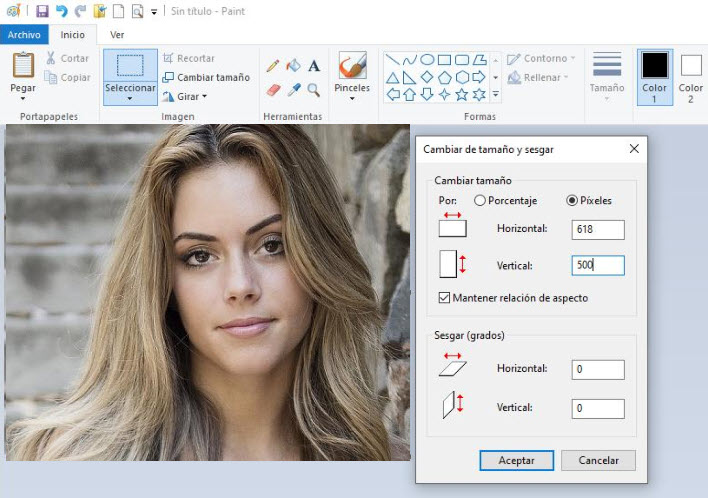Click Copiar in Portapapeles

68,77
